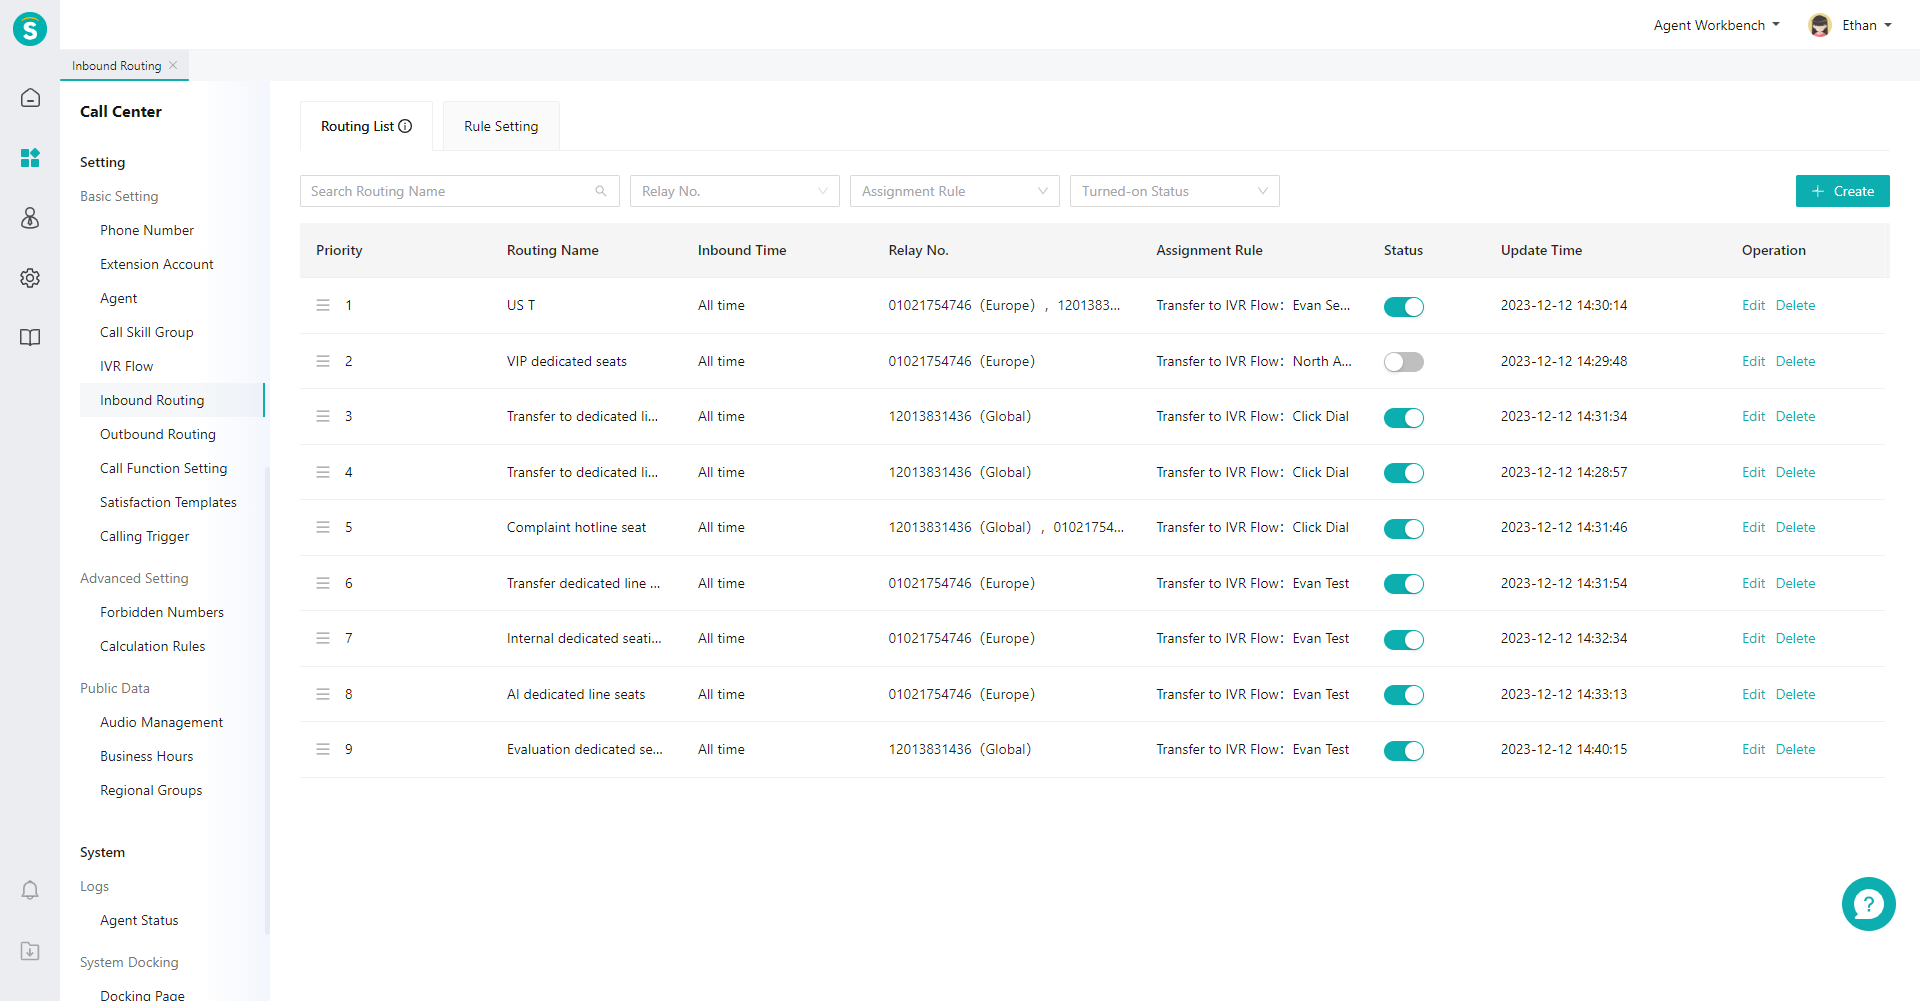Close the Inbound Routing tab
1920x1001 pixels.
point(173,65)
